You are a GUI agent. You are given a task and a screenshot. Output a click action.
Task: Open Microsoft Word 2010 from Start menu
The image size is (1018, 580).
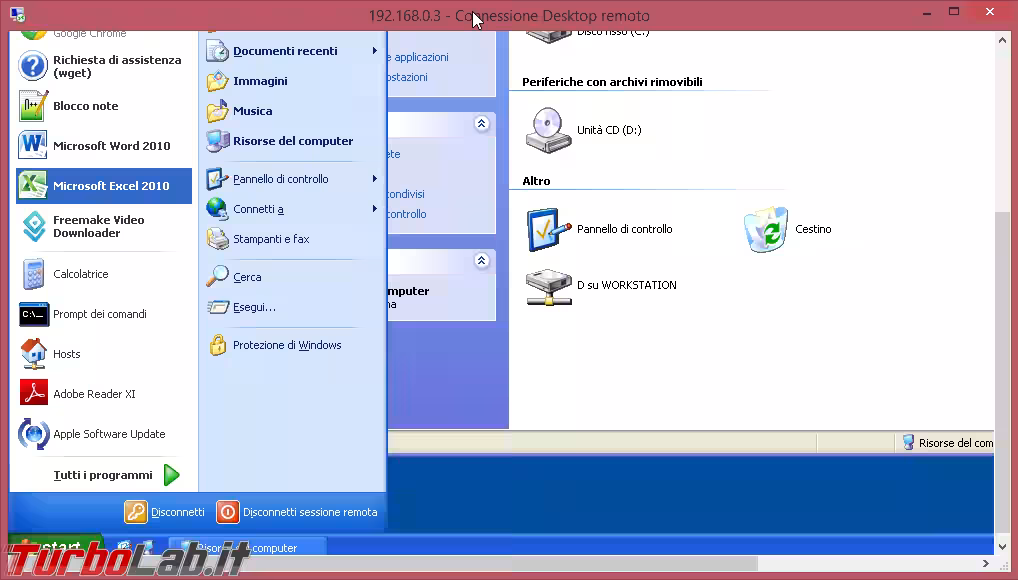click(111, 146)
